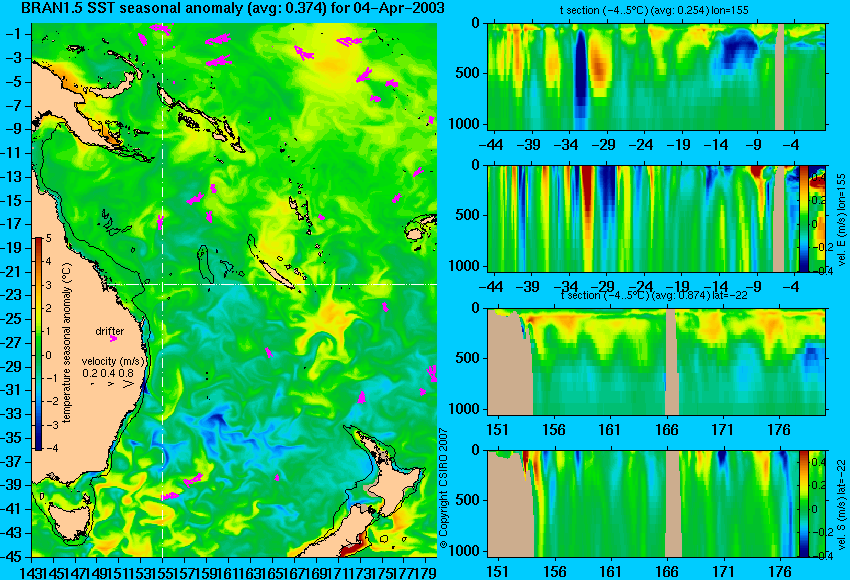Screen dimensions: 850x580
Task: Click the 't section' lon=155 title text
Action: tap(654, 10)
